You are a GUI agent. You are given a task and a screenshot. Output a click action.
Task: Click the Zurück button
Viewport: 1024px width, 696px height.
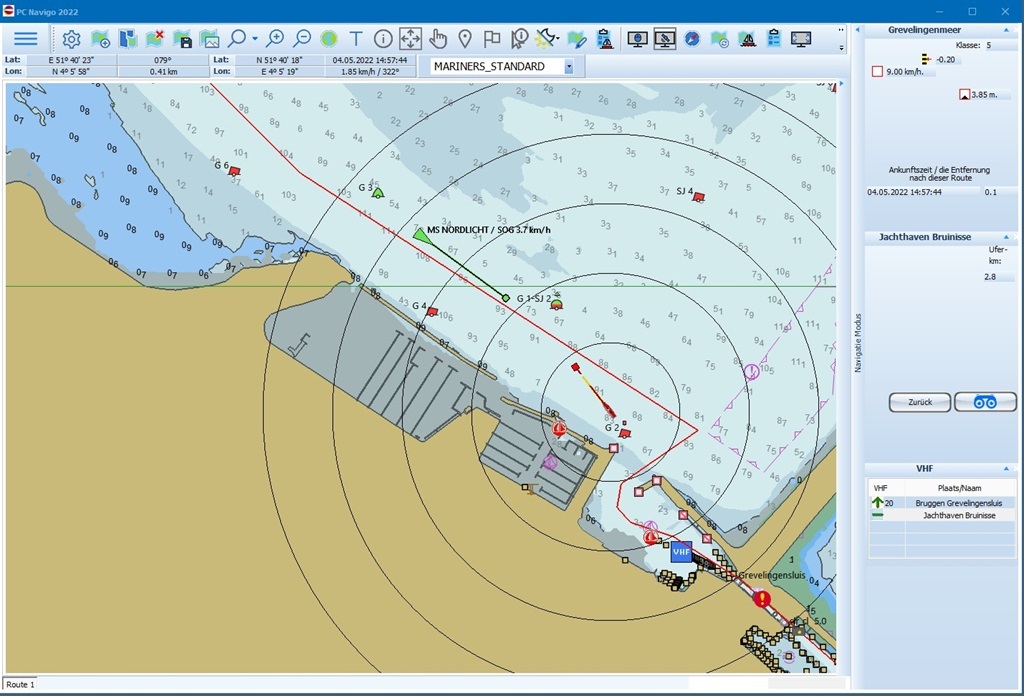[920, 402]
